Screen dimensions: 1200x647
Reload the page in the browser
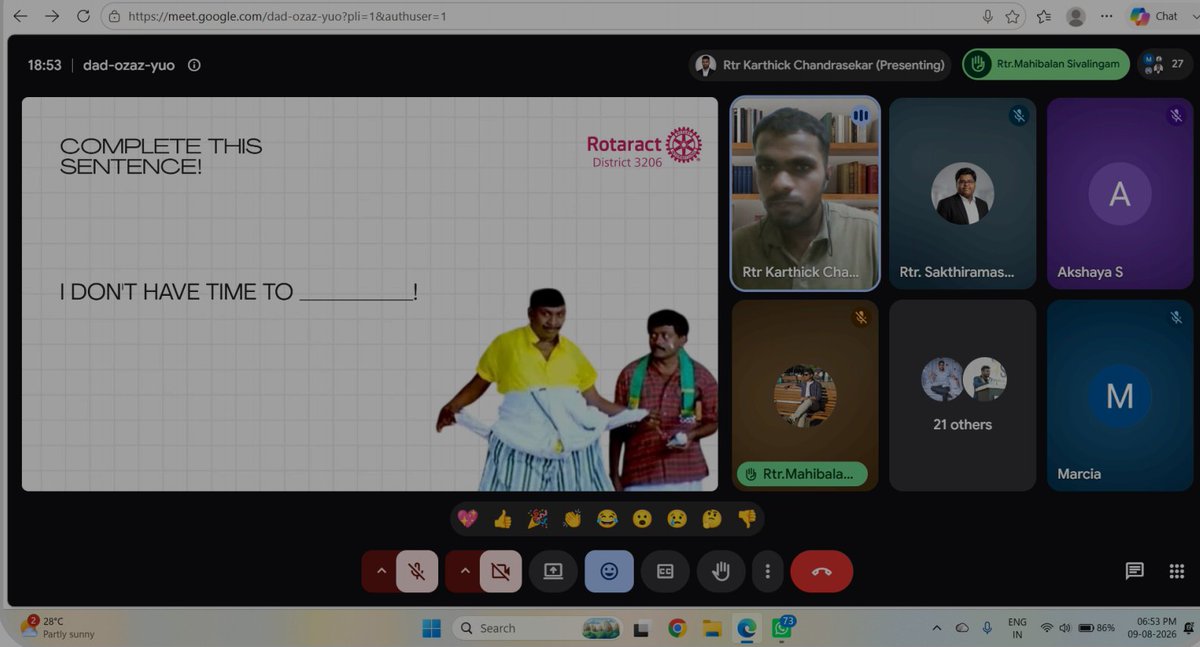[83, 16]
